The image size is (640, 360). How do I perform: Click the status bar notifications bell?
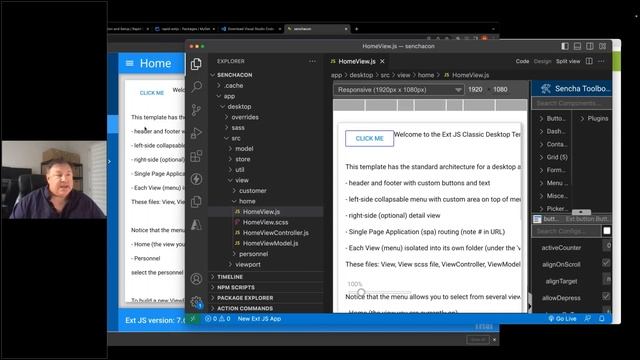point(602,318)
